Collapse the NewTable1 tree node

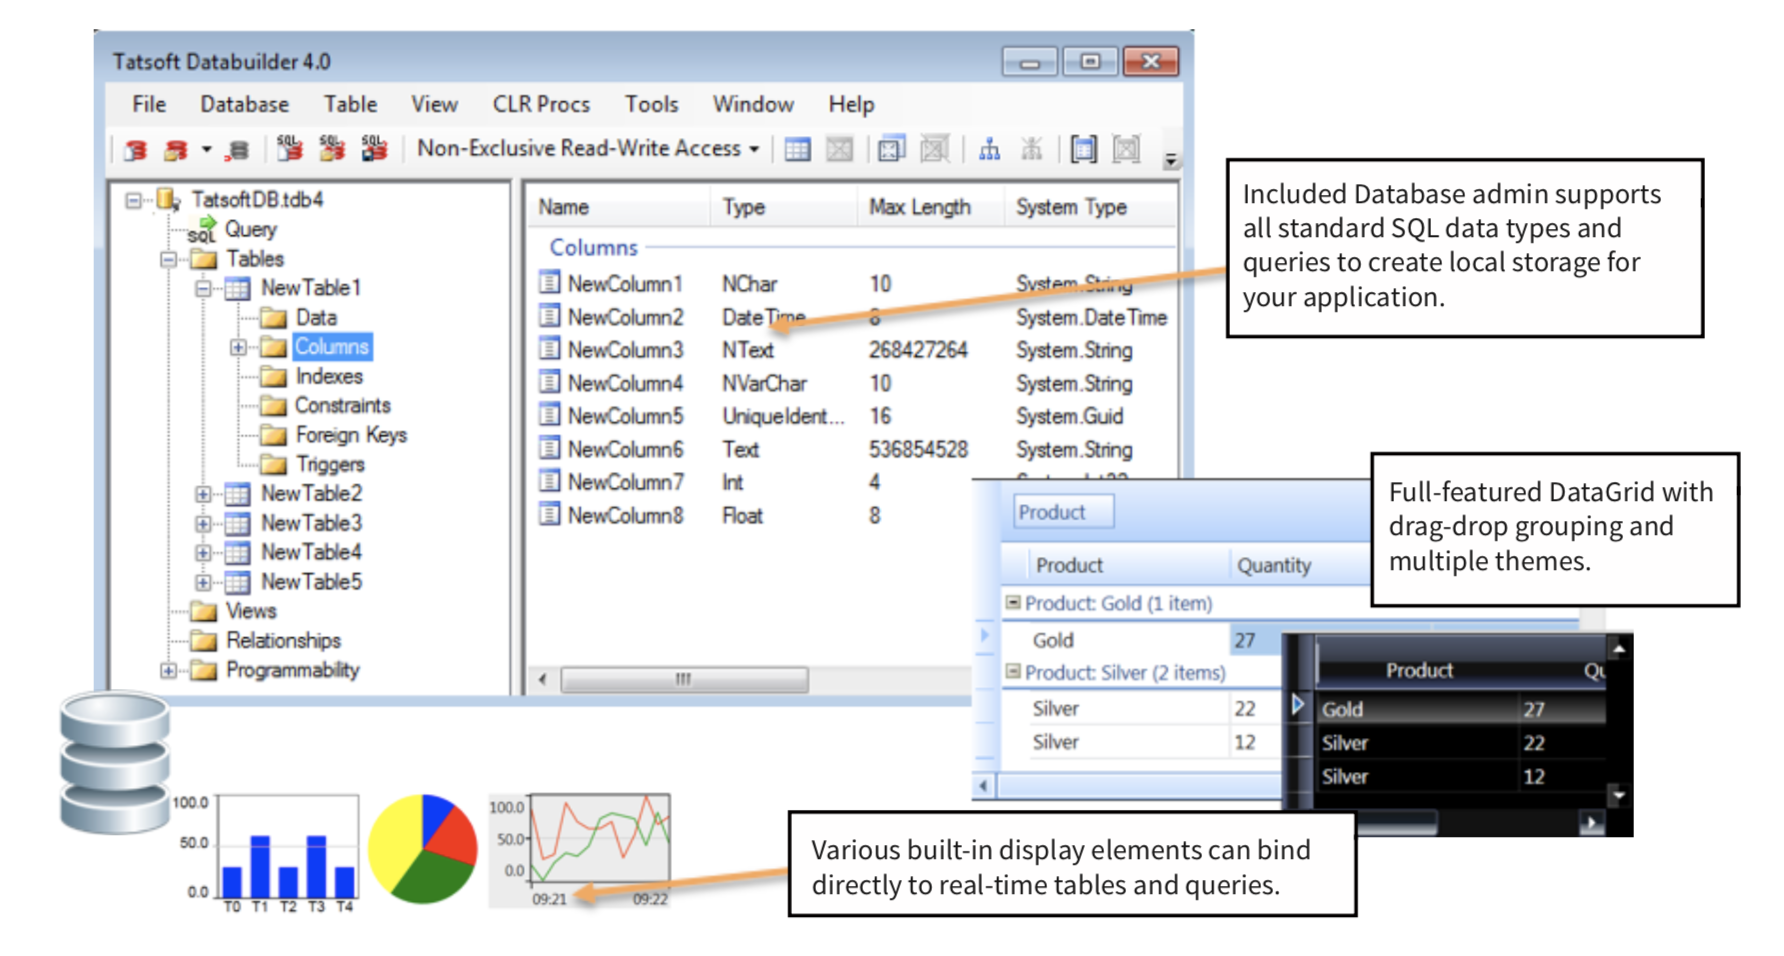(203, 289)
